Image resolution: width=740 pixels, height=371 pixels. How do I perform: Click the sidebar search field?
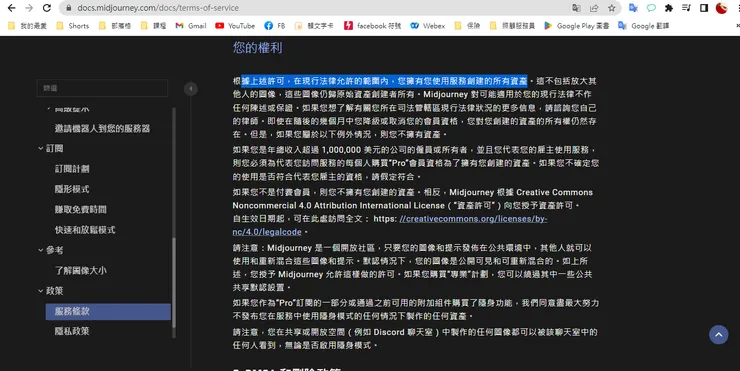point(102,88)
